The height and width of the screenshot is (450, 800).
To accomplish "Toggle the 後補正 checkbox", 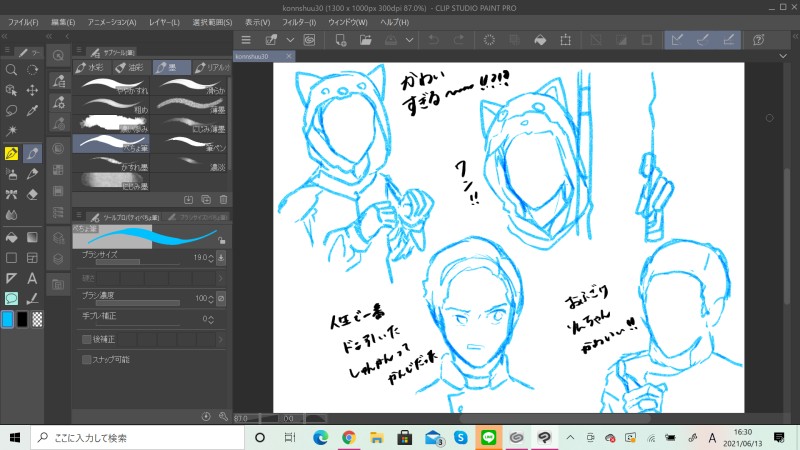I will coord(87,339).
